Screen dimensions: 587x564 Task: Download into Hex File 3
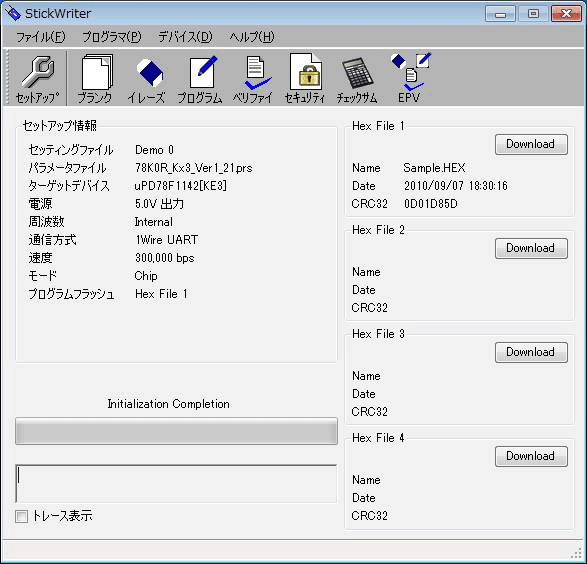pos(531,353)
